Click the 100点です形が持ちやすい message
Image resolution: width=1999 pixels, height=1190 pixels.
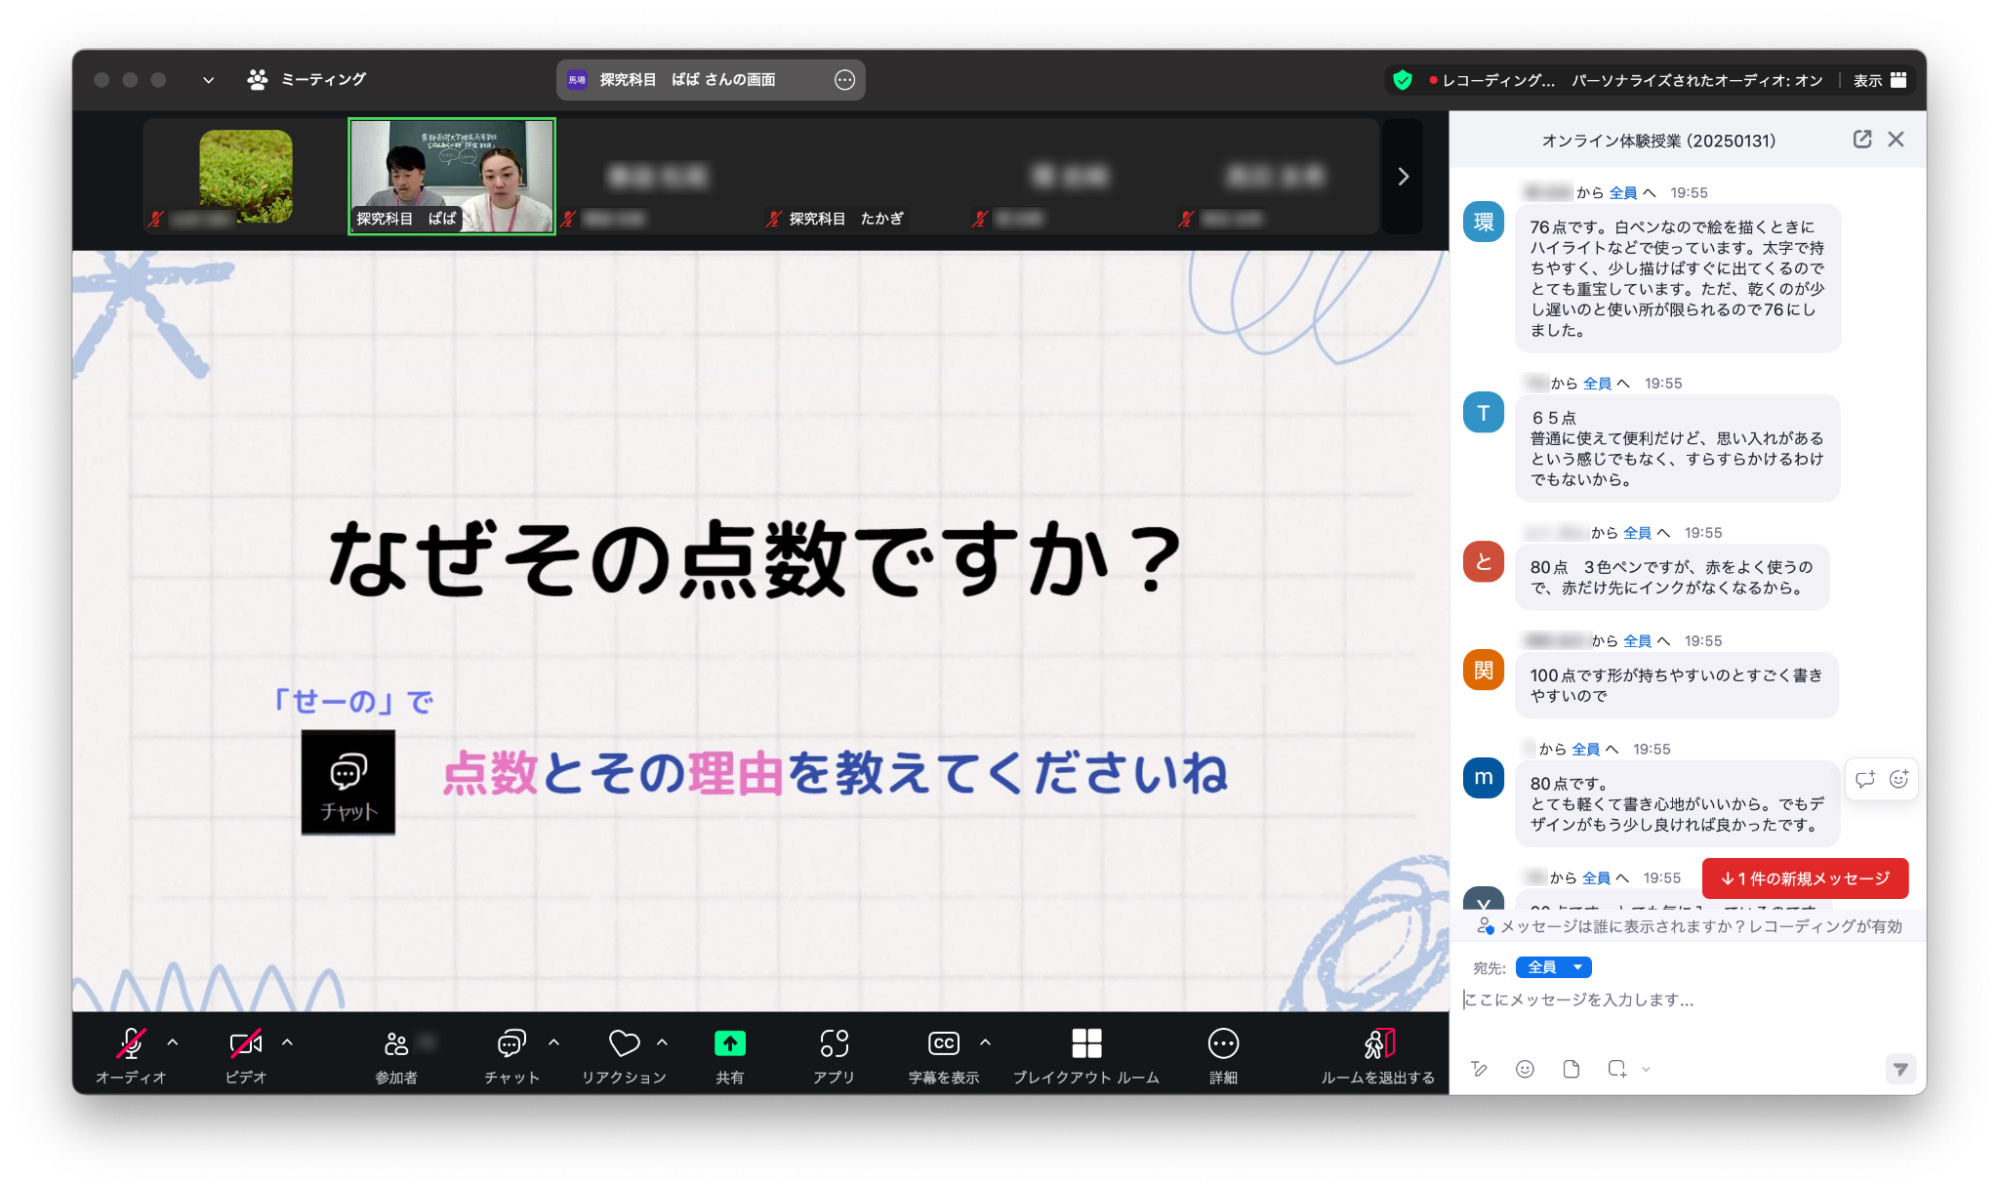1676,685
